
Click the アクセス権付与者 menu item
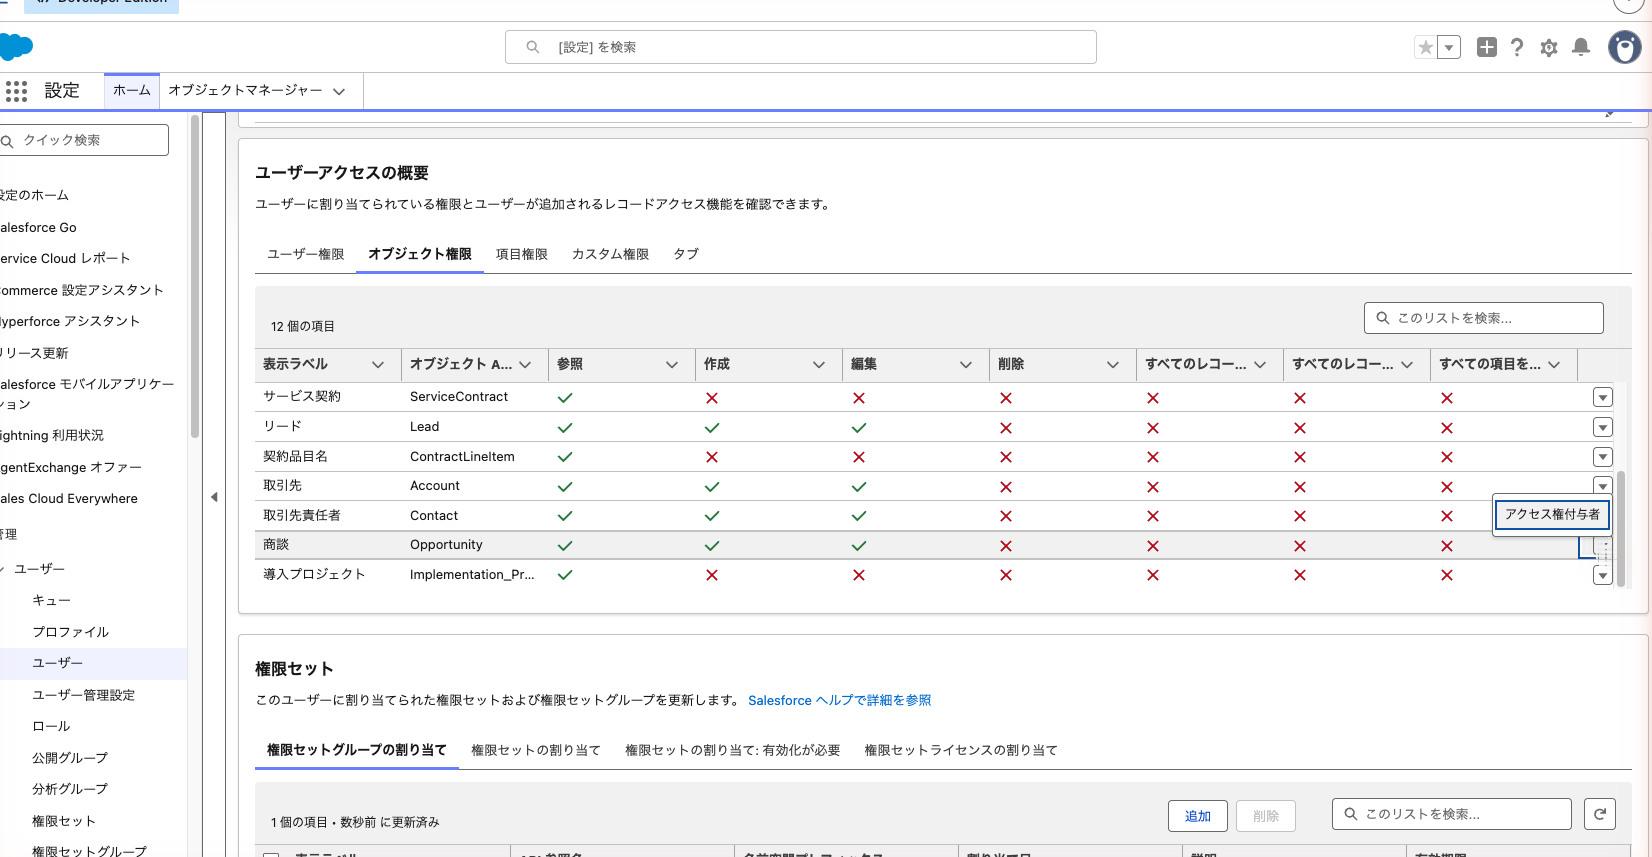tap(1552, 514)
